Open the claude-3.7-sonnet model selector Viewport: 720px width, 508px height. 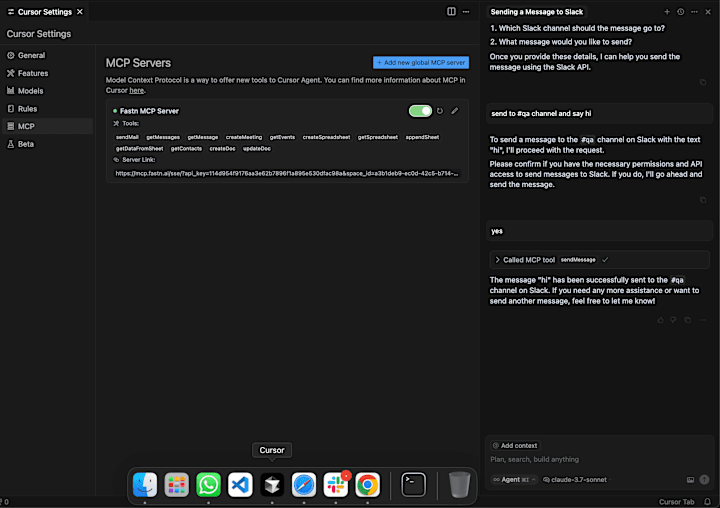coord(575,480)
